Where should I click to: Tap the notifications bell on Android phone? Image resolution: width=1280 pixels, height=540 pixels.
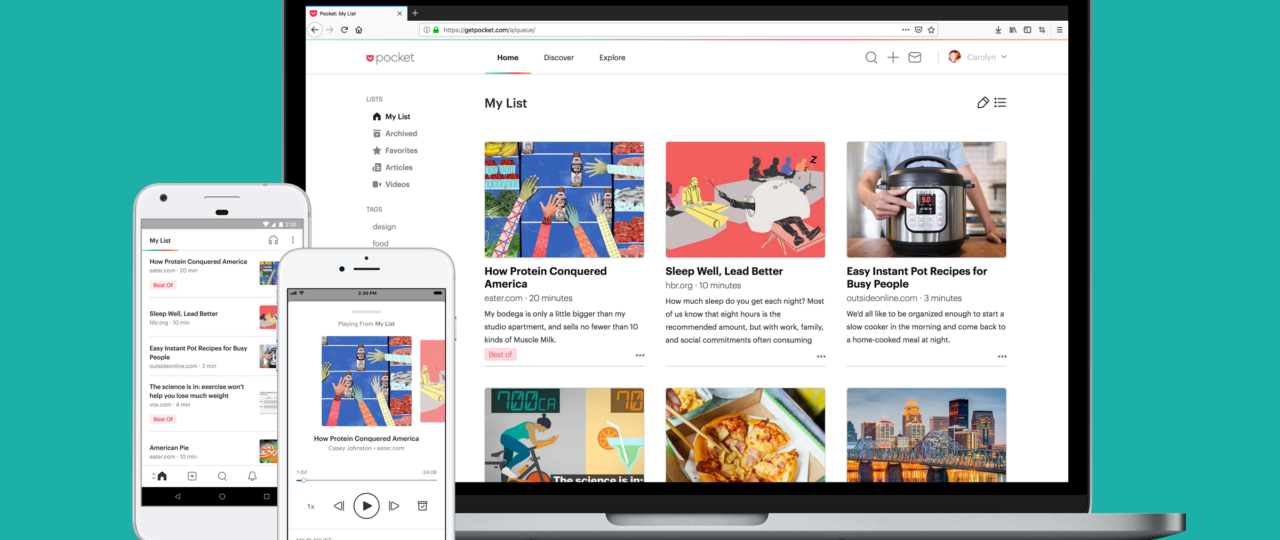252,477
